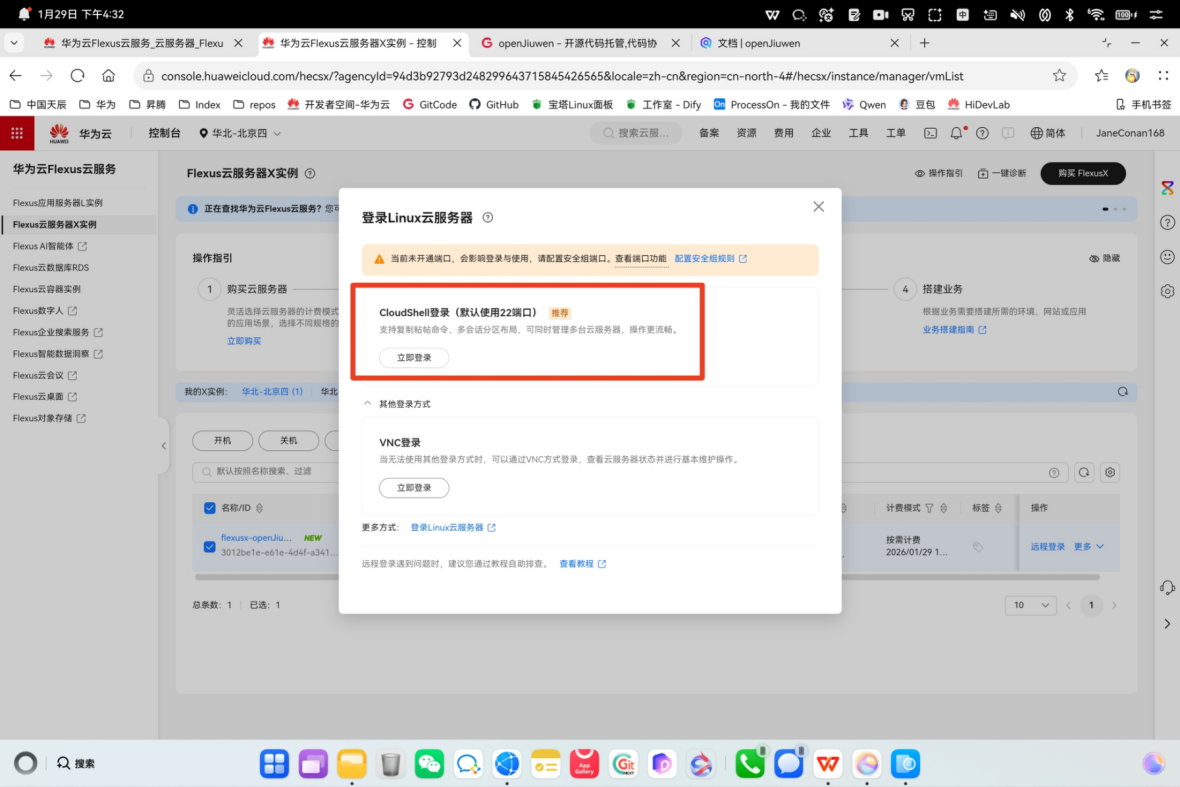Reload the browser page
Viewport: 1180px width, 787px height.
78,75
